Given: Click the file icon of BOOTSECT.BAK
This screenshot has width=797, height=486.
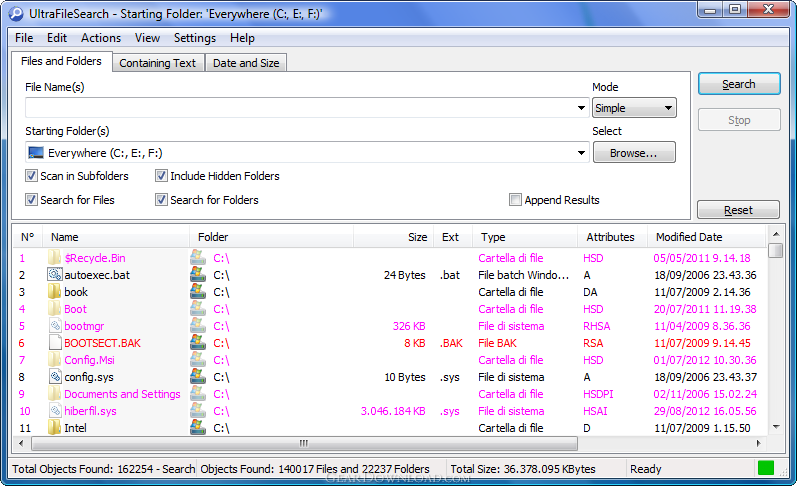Looking at the screenshot, I should point(54,343).
